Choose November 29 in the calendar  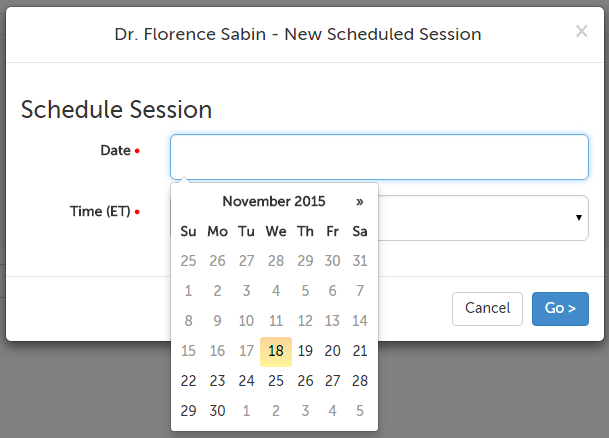[x=188, y=411]
